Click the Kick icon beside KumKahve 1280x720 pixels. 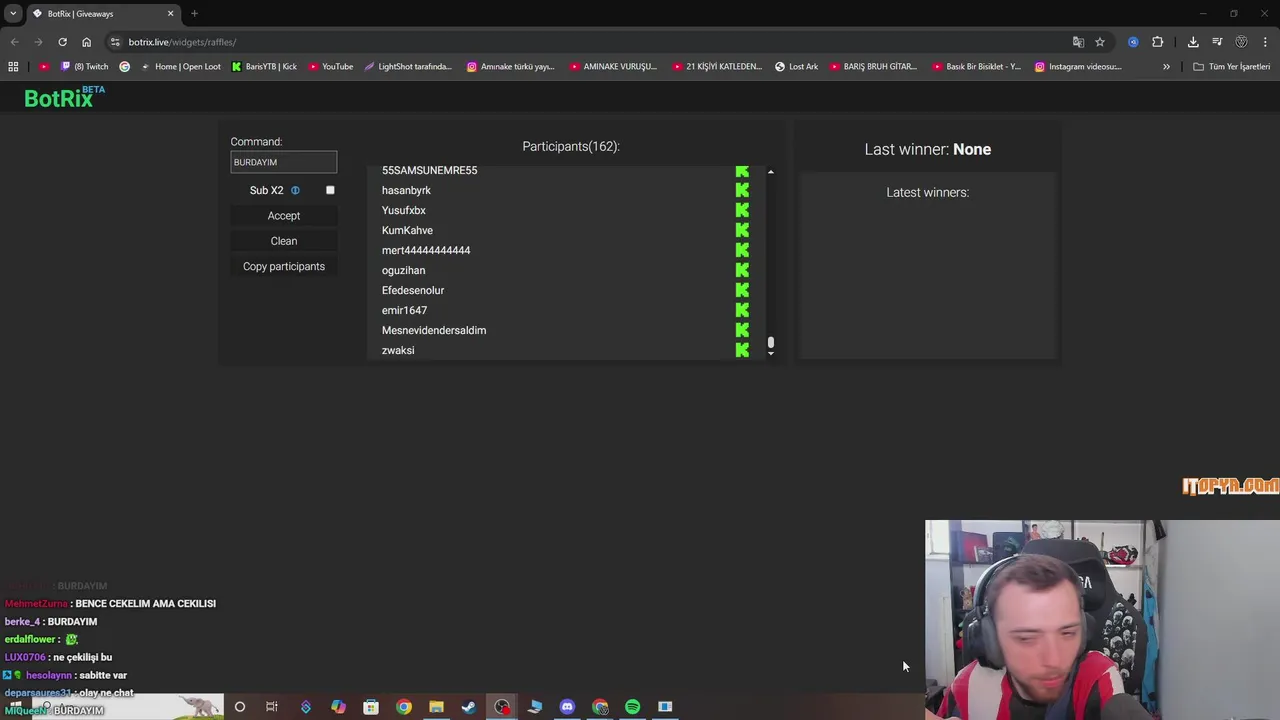tap(742, 230)
